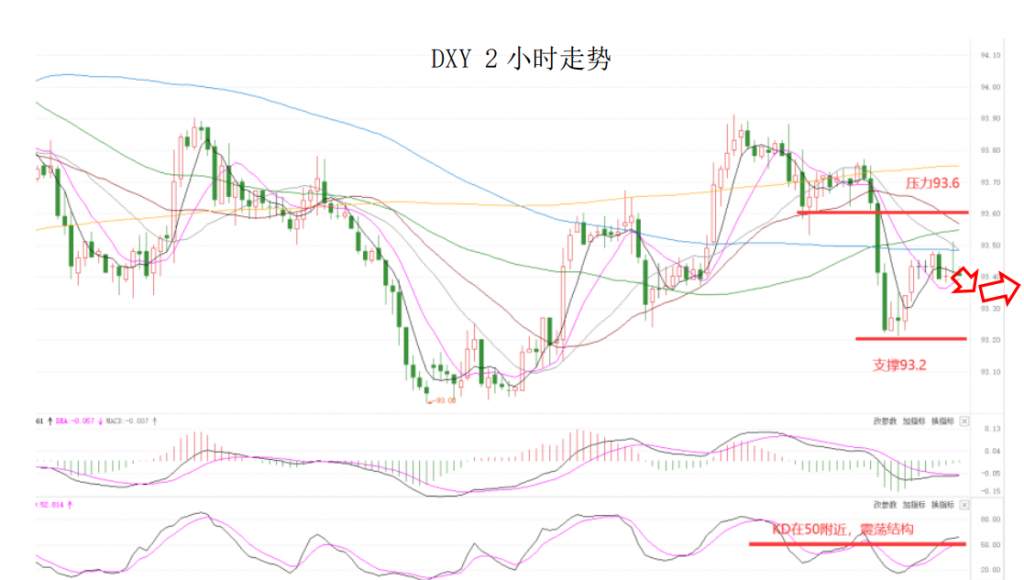Image resolution: width=1024 pixels, height=580 pixels.
Task: Click the DEA -0.057 readout
Action: tap(75, 421)
